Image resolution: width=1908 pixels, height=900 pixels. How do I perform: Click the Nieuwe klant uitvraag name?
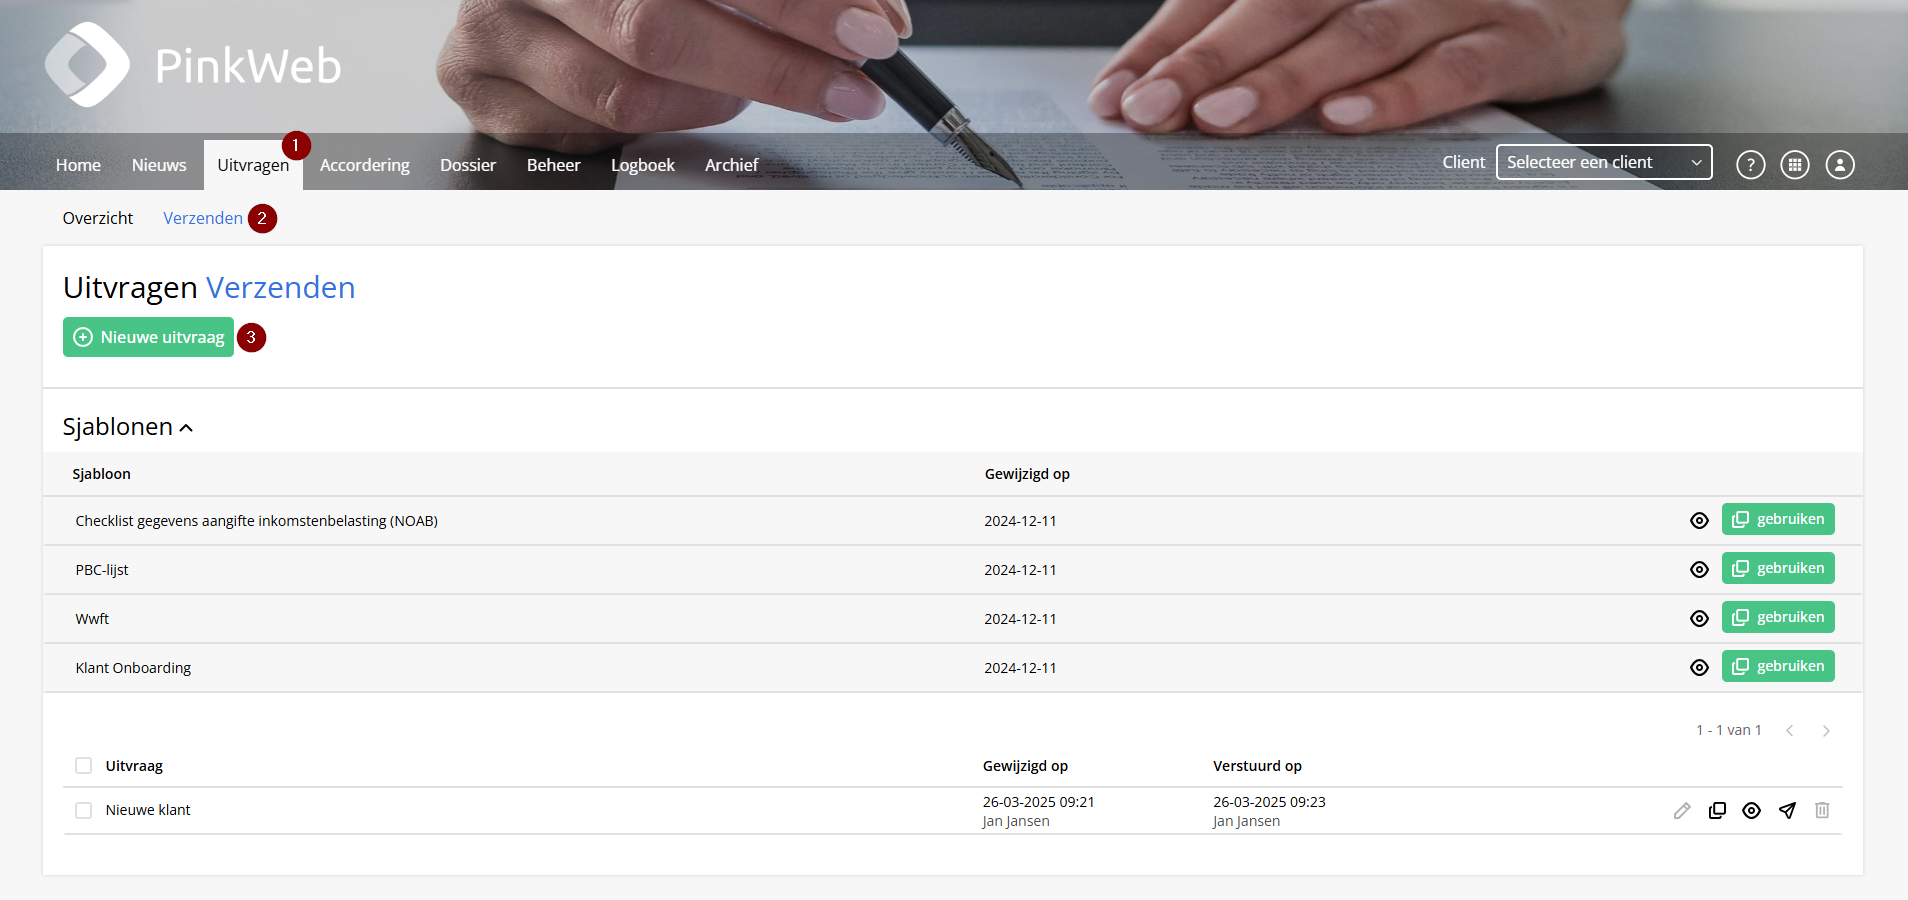[x=148, y=810]
